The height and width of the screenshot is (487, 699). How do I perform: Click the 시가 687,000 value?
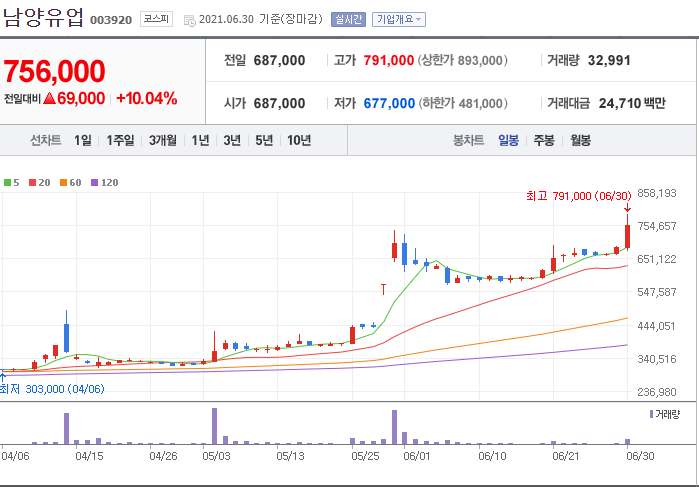click(279, 103)
